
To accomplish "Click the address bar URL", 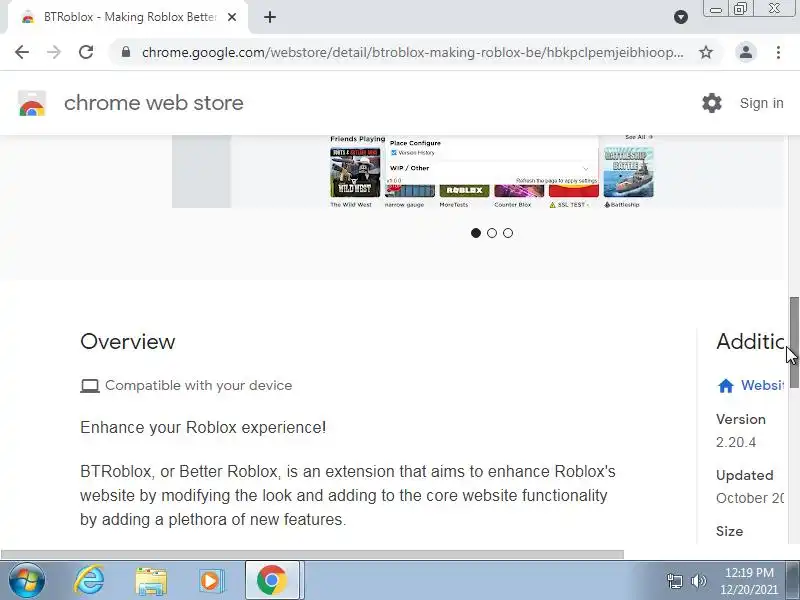I will pos(412,52).
